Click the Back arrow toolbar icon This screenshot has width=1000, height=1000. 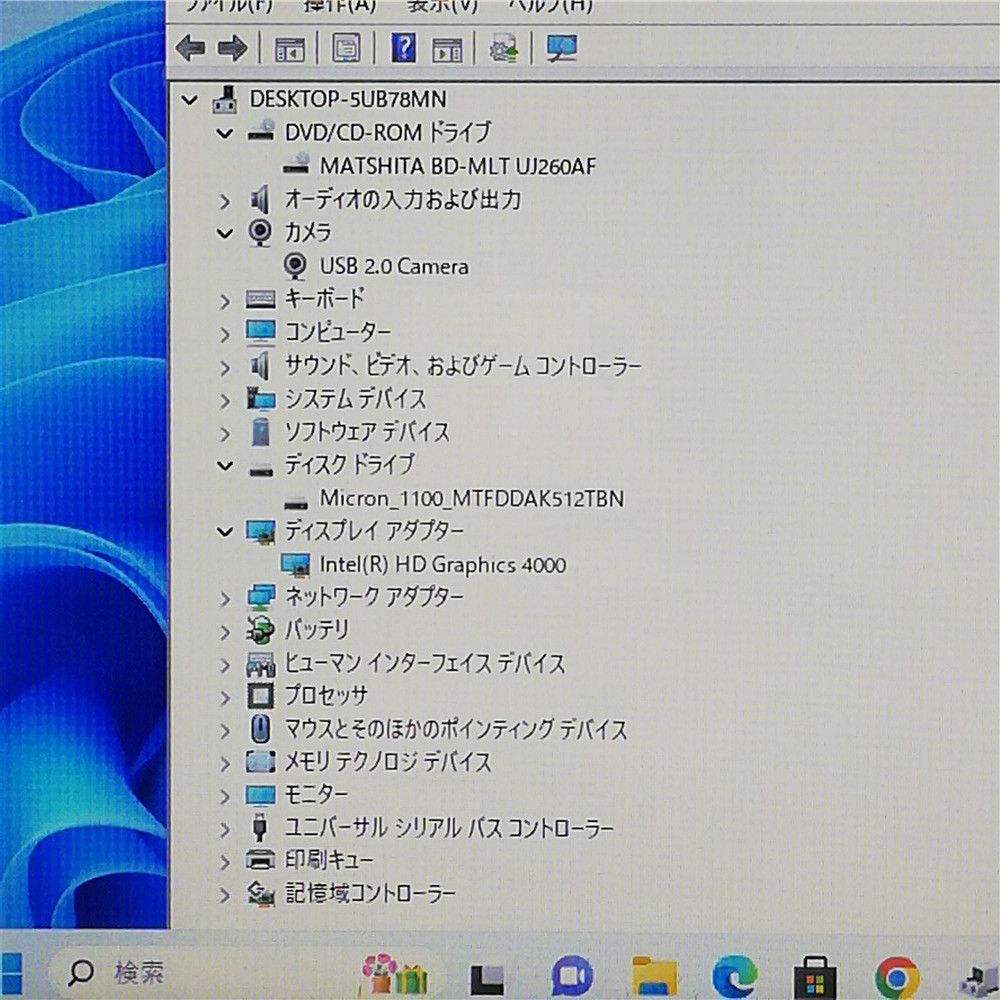[x=189, y=48]
